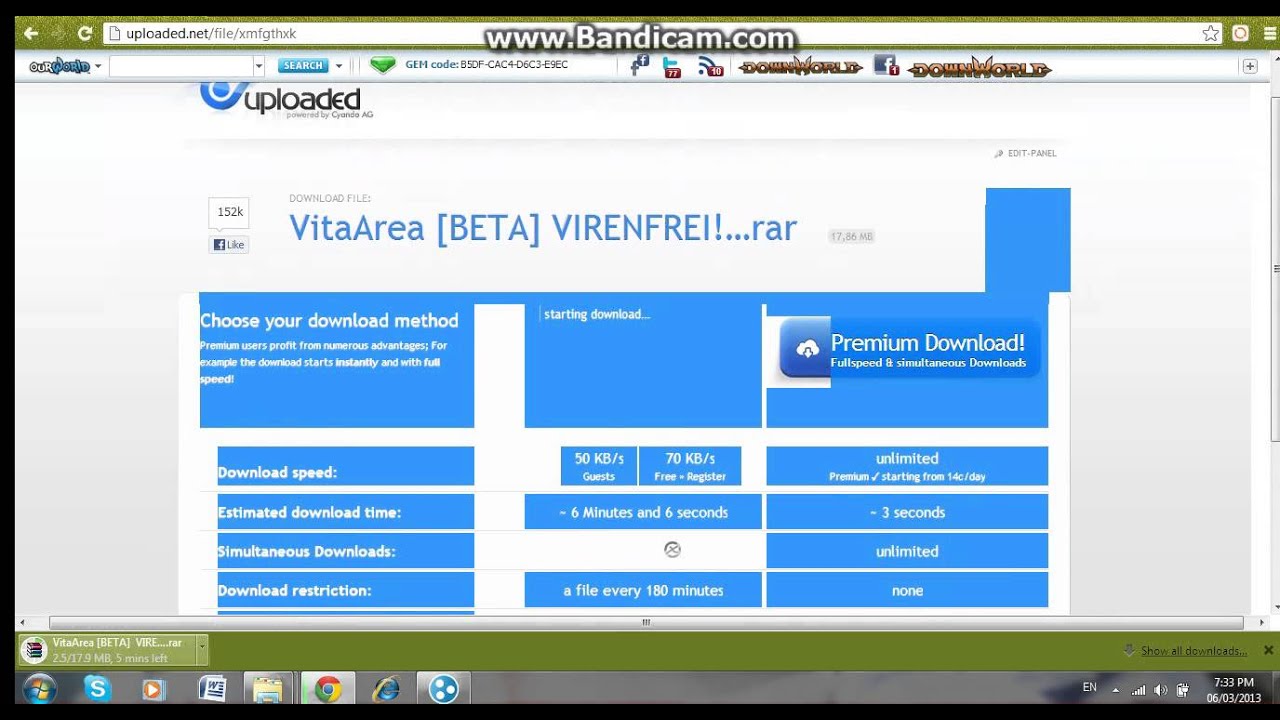Image resolution: width=1280 pixels, height=720 pixels.
Task: Click the cloud download icon on Premium button
Action: point(807,349)
